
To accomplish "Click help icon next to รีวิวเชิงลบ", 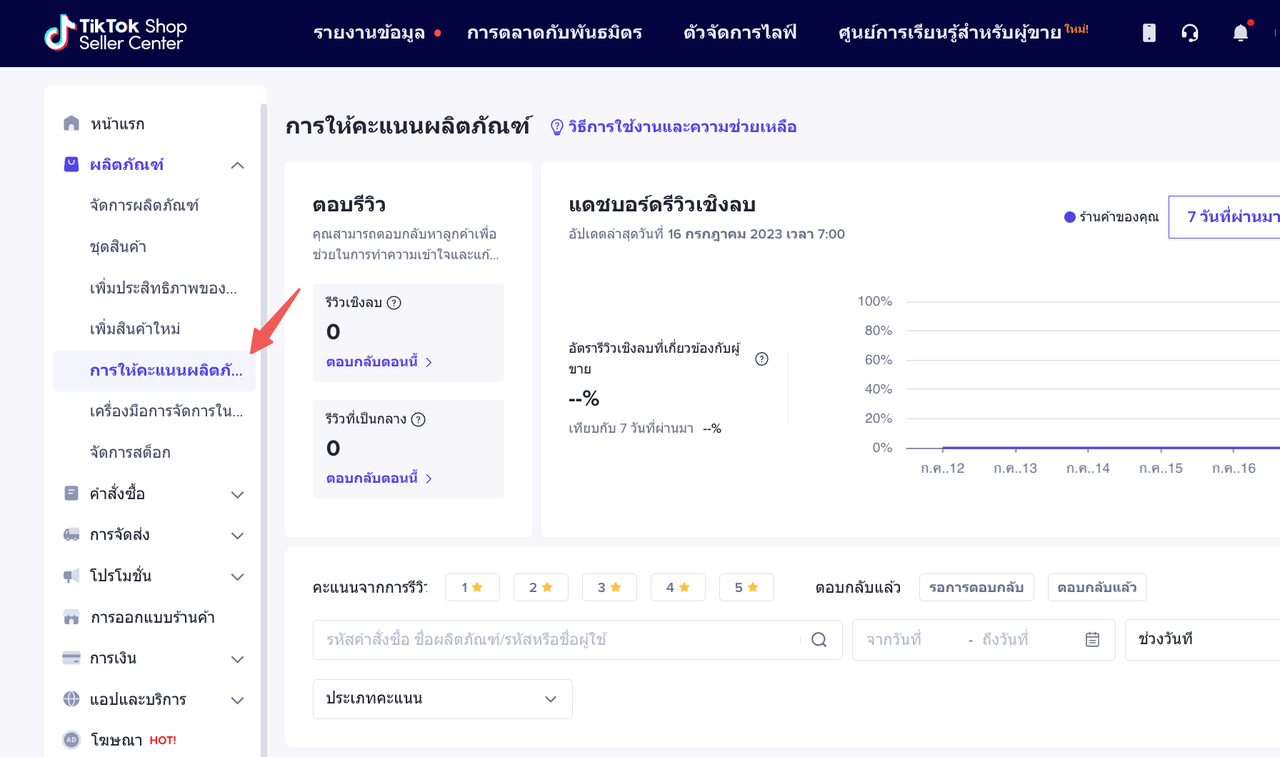I will 394,303.
